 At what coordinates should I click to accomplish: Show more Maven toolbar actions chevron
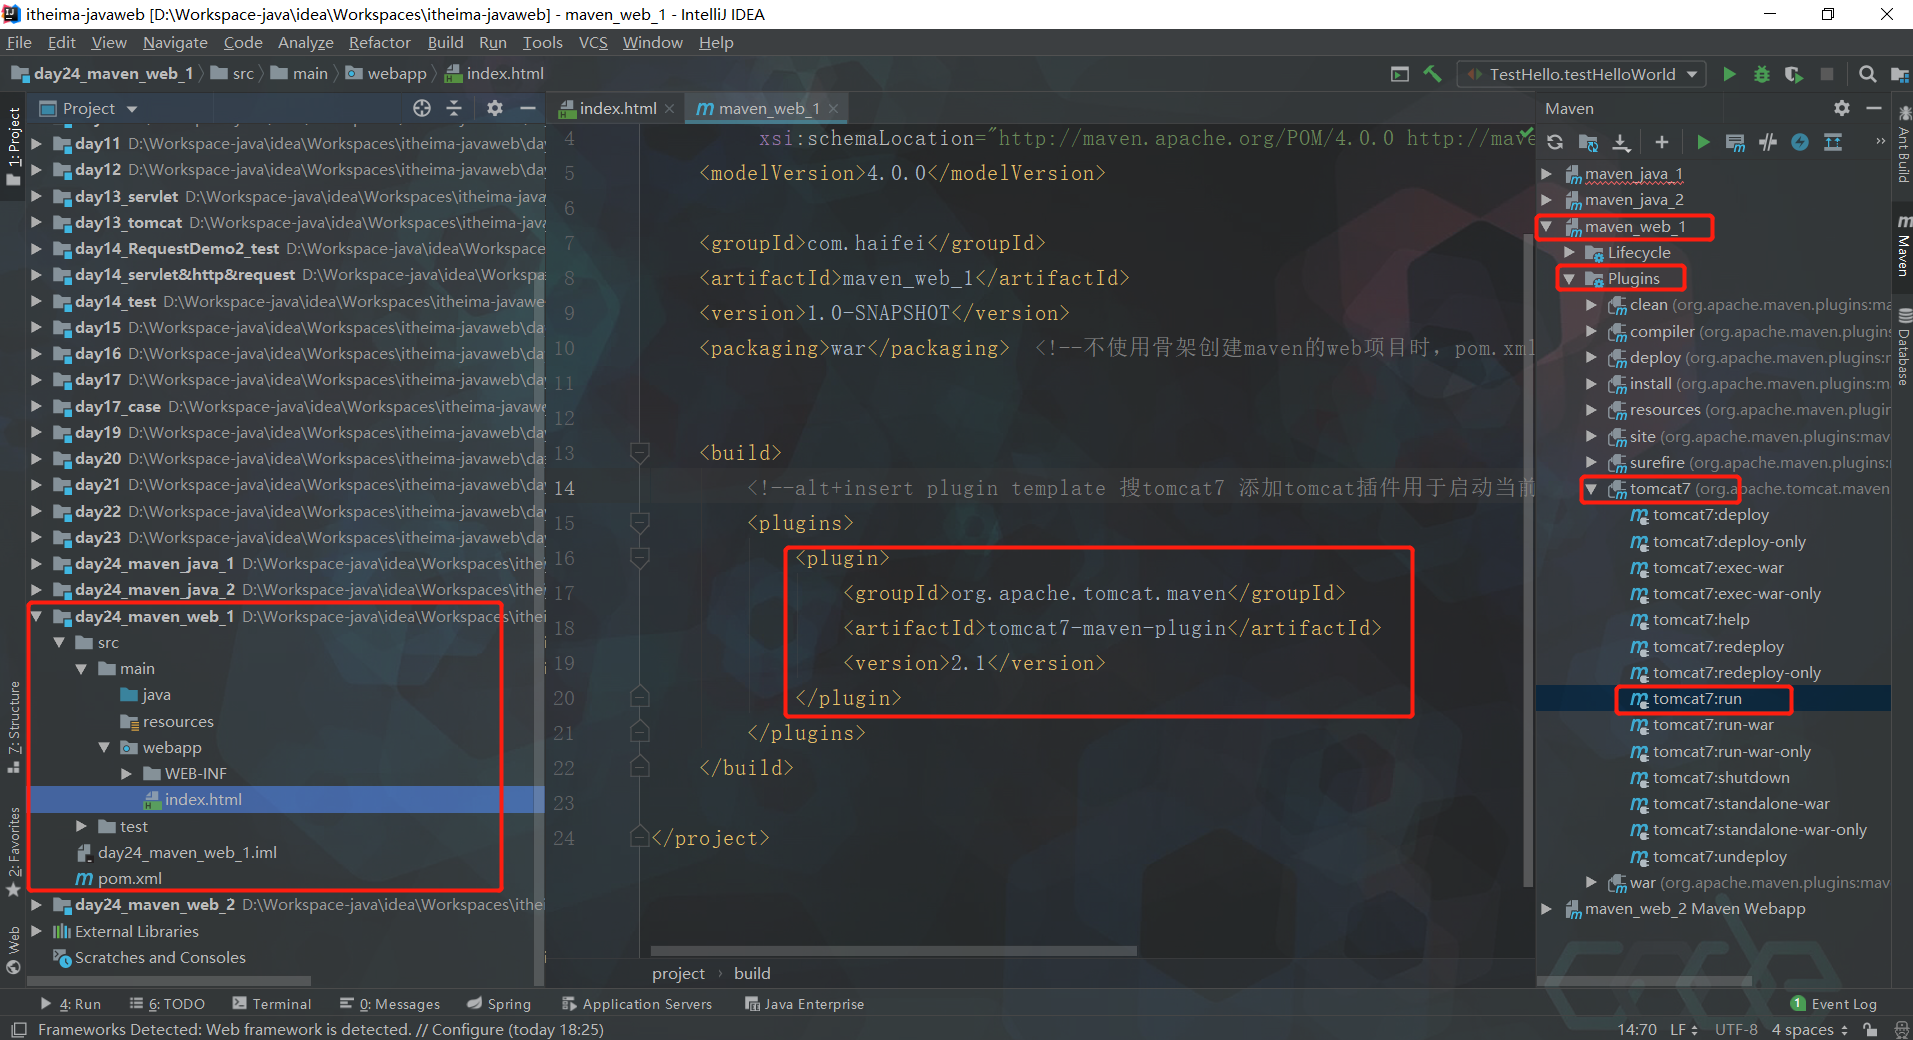pyautogui.click(x=1880, y=142)
